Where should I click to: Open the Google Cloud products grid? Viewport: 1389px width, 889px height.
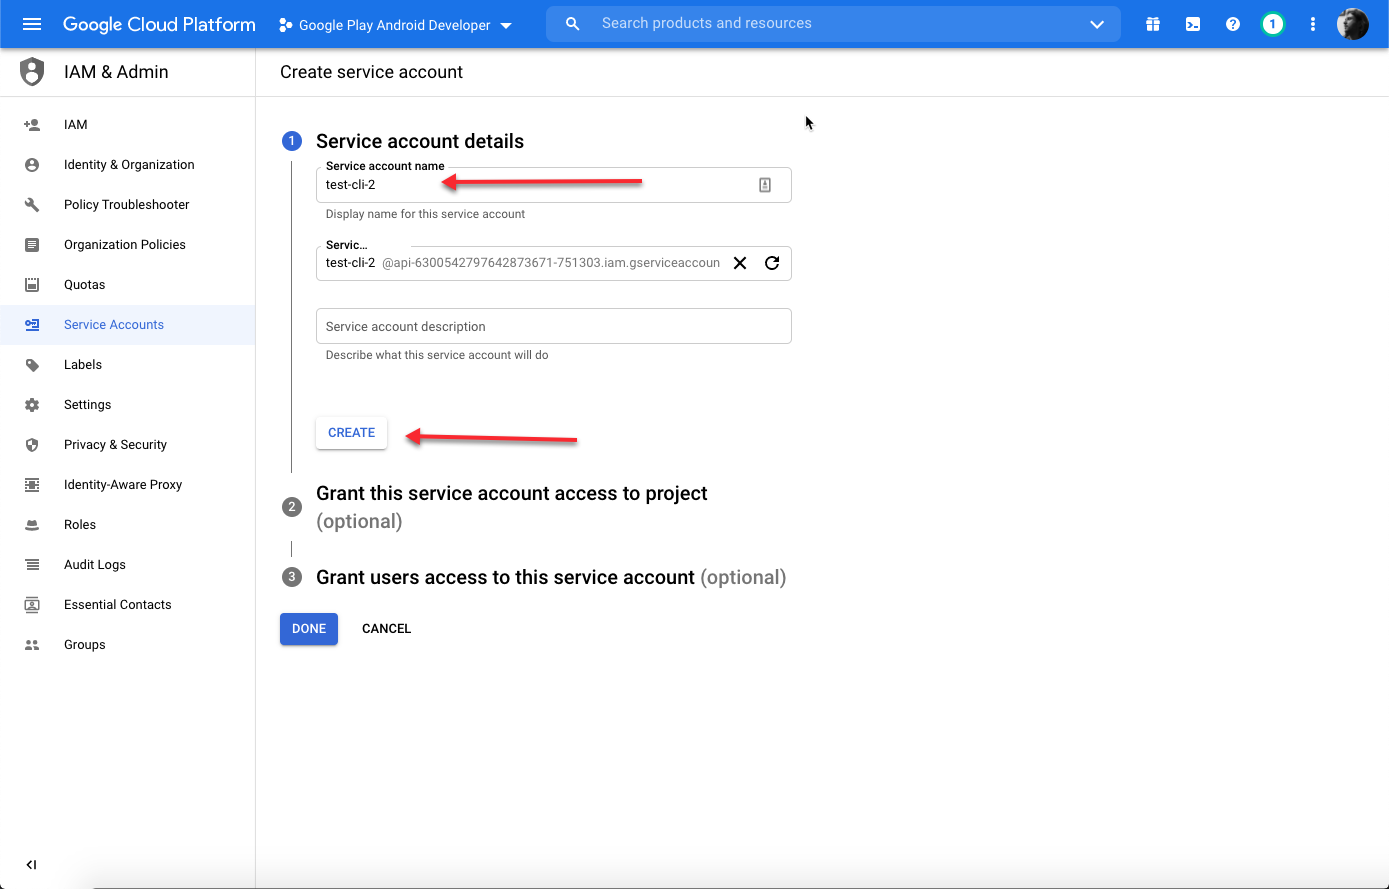[1152, 24]
